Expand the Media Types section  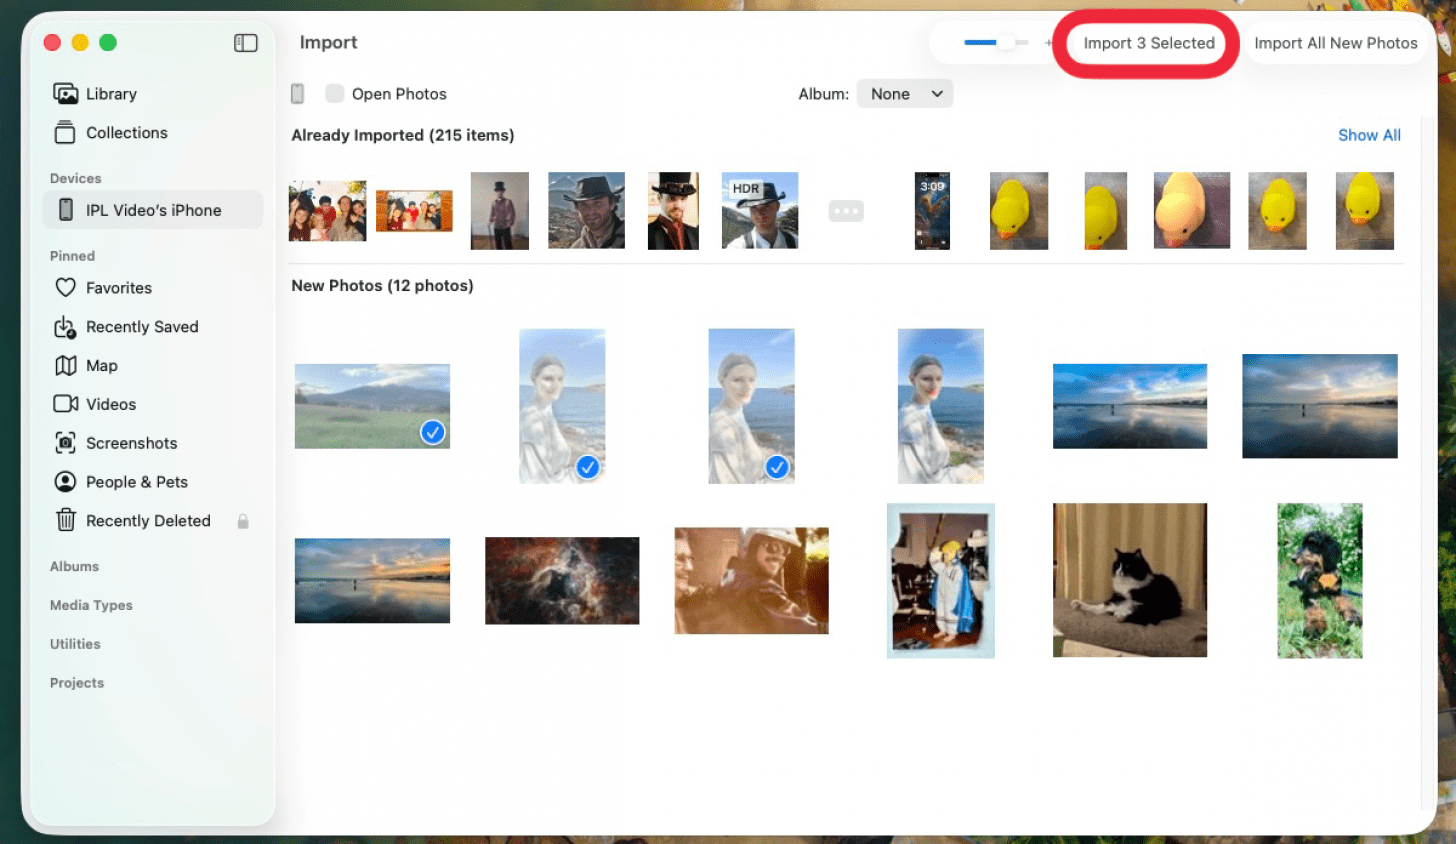91,606
